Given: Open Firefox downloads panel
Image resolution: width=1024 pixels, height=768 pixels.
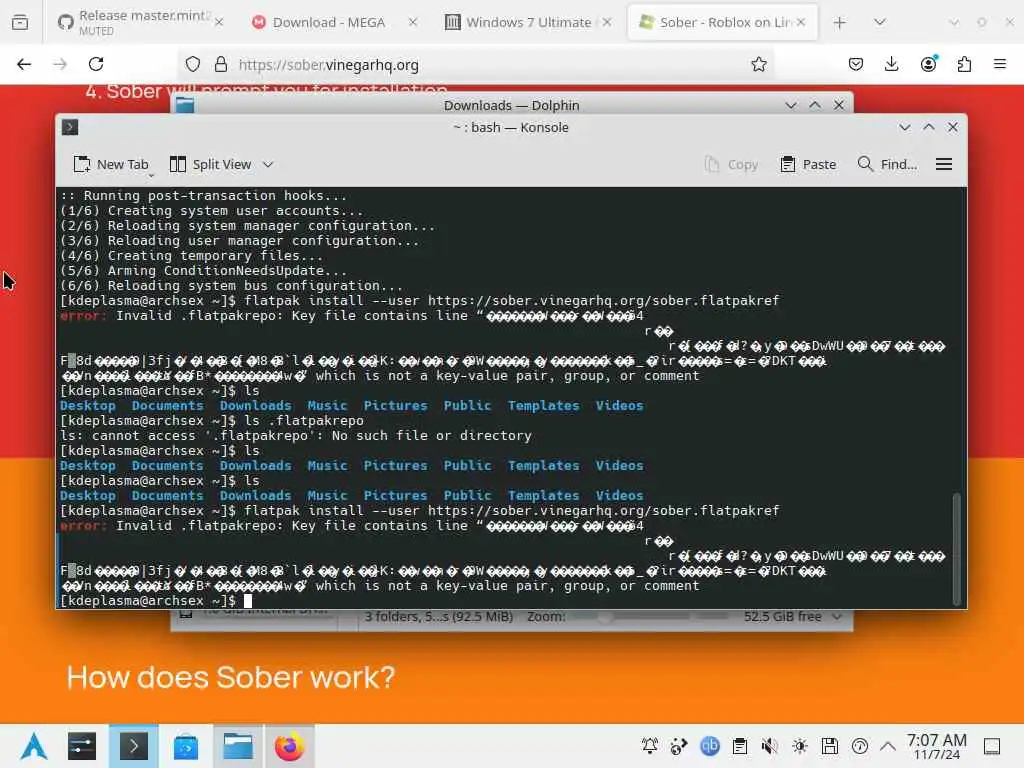Looking at the screenshot, I should [x=891, y=64].
